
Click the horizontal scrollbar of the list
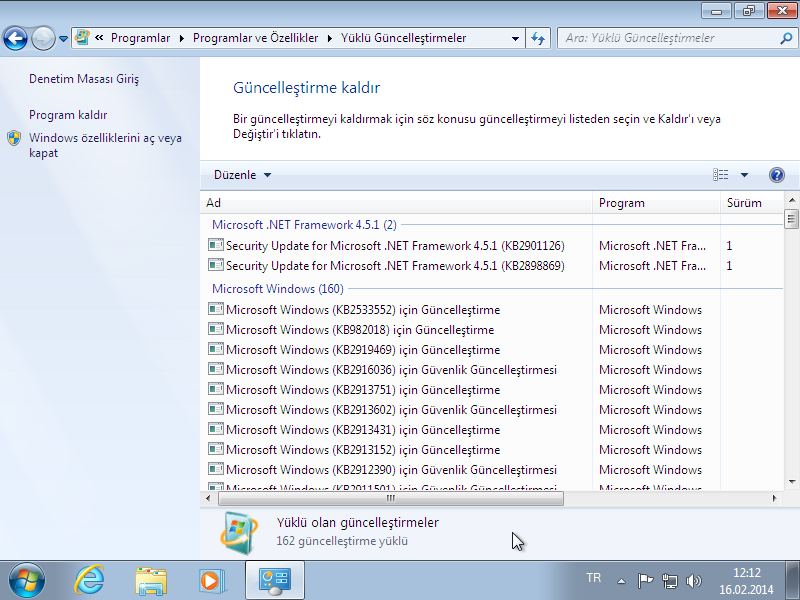click(x=390, y=498)
